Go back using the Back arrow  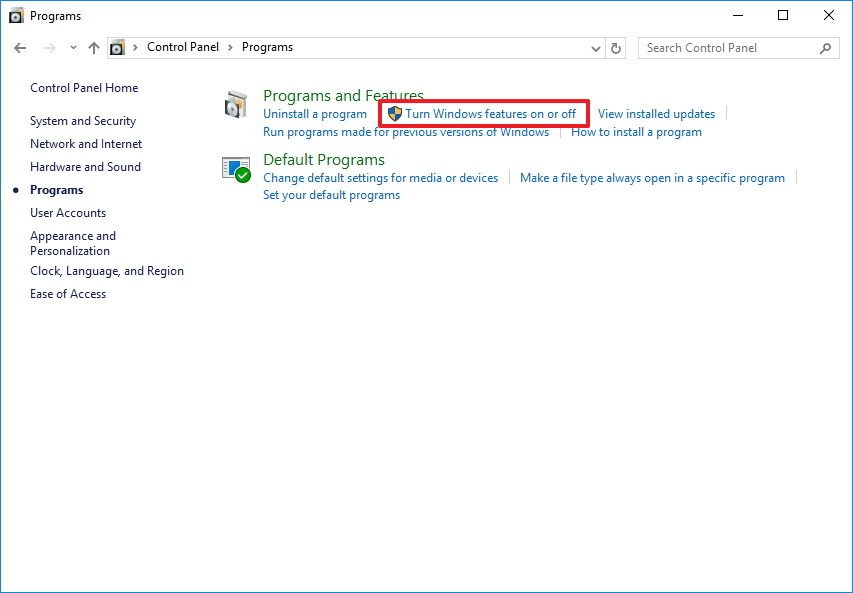pos(20,48)
